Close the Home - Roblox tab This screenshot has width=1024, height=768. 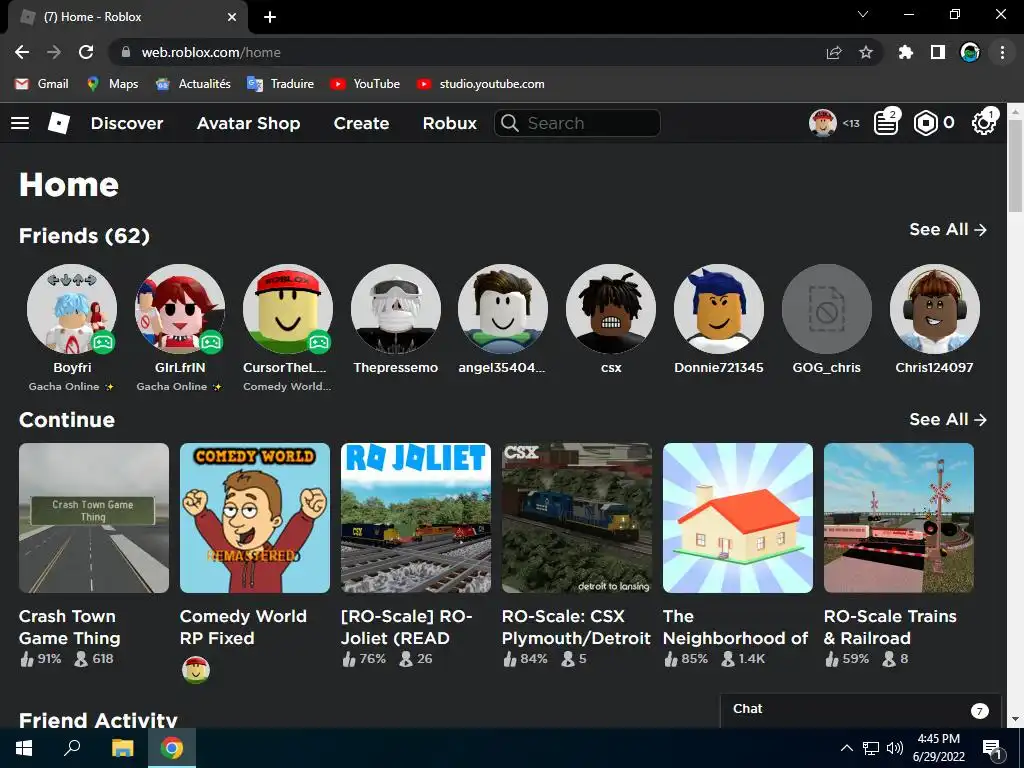point(232,17)
